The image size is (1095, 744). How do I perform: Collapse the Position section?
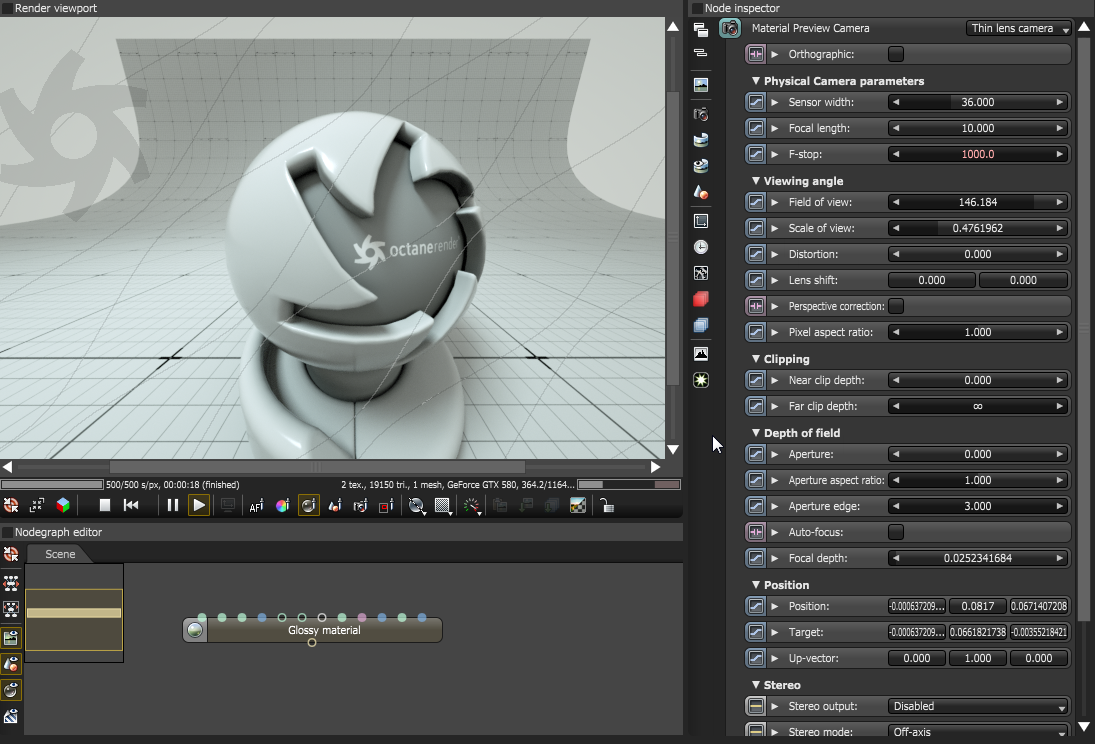click(x=756, y=585)
